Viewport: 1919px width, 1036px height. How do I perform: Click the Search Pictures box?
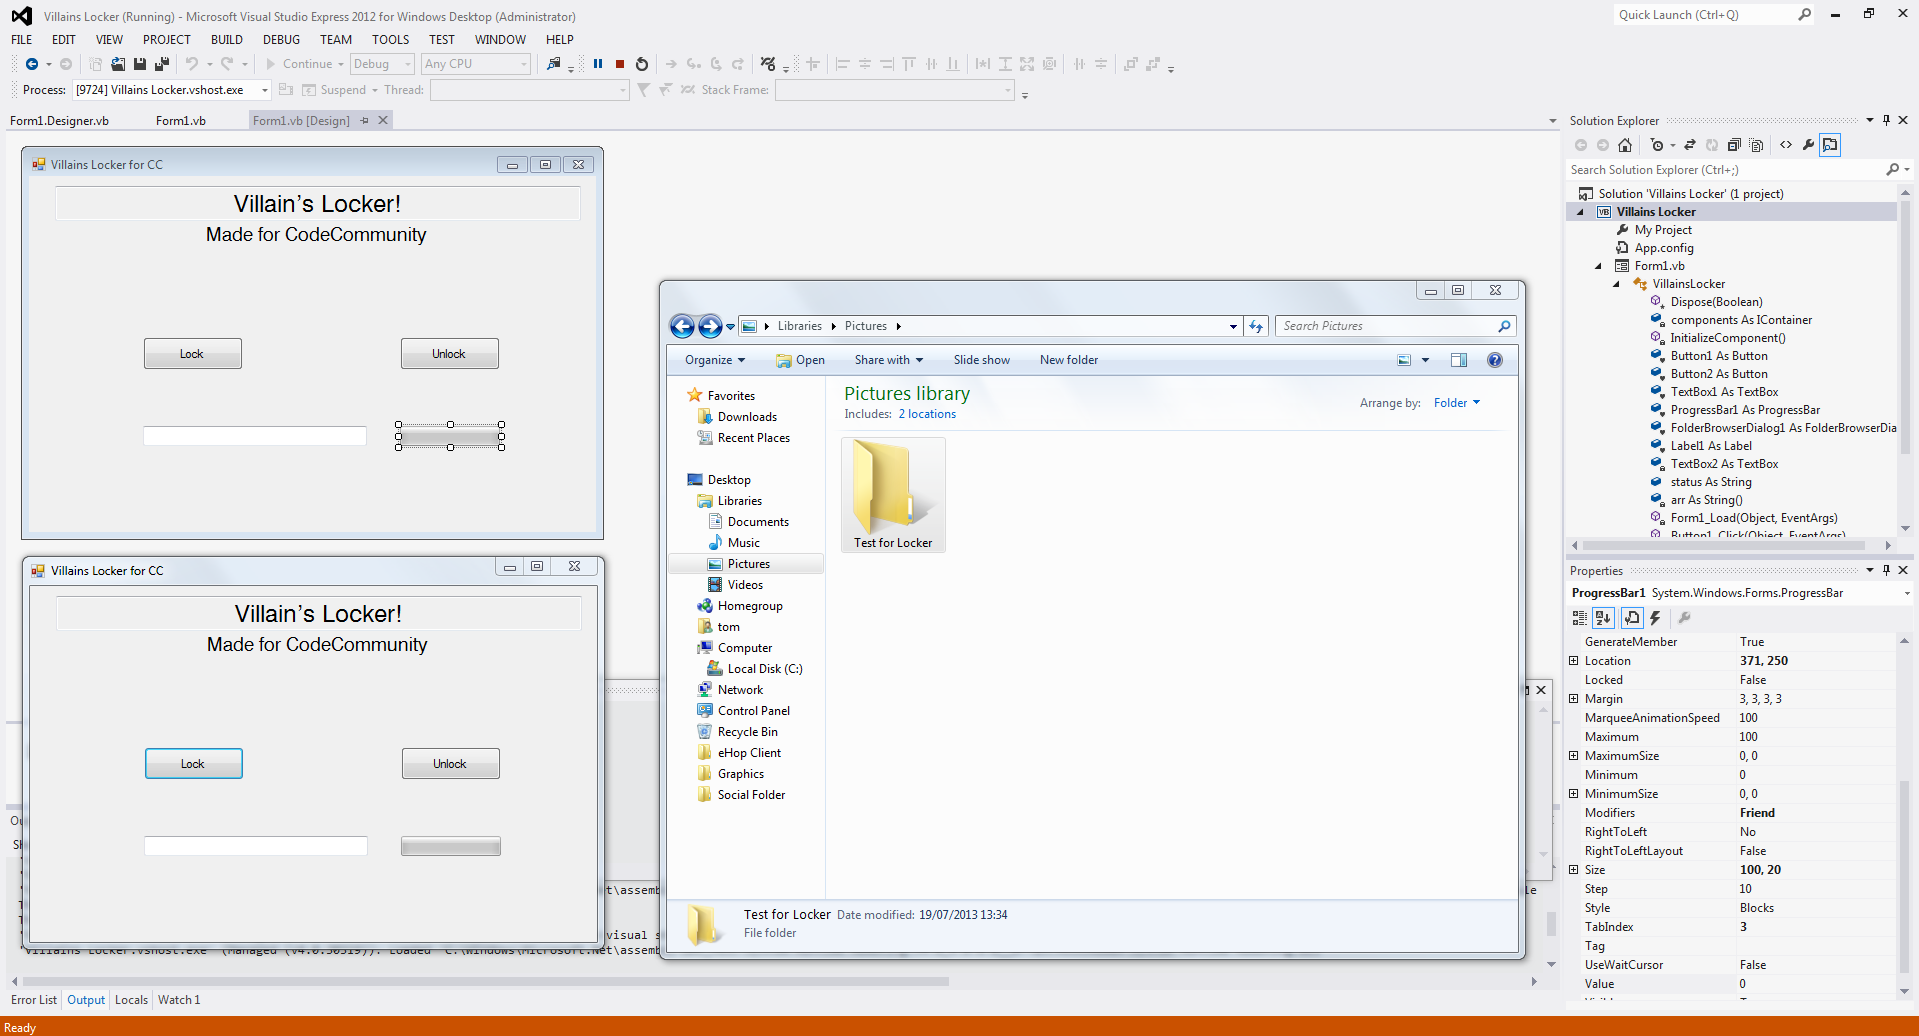(x=1395, y=326)
